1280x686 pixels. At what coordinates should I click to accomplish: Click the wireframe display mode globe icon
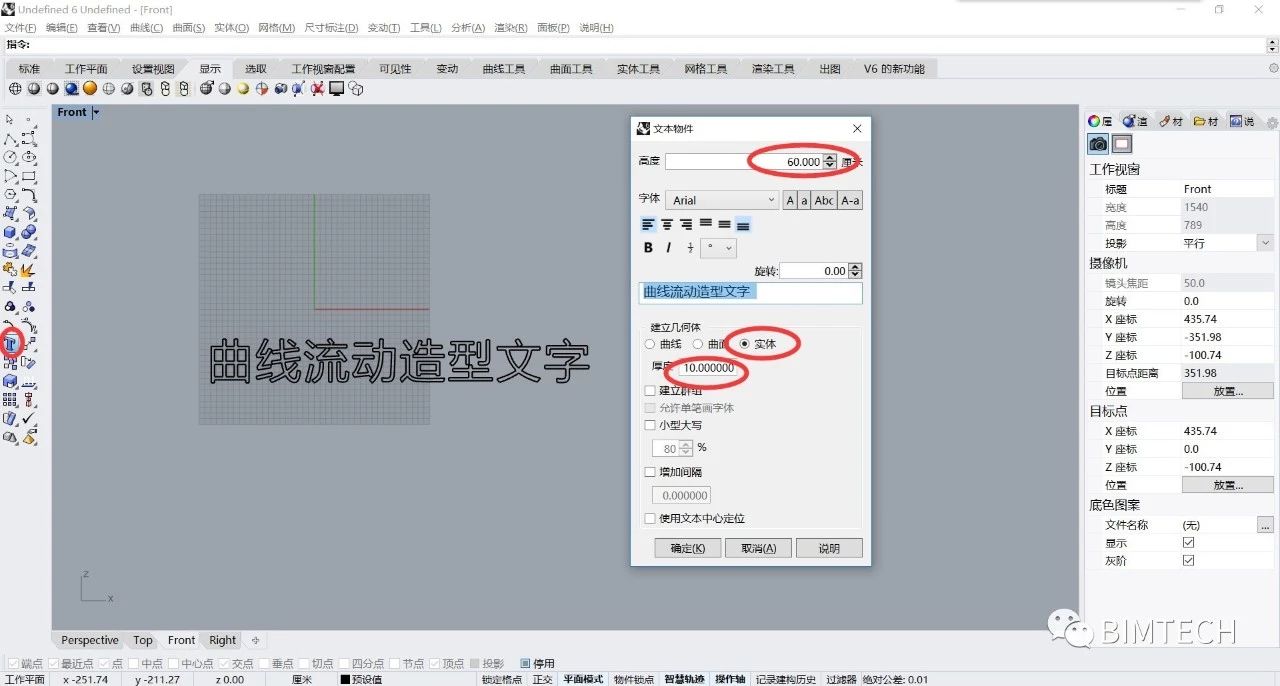coord(15,89)
